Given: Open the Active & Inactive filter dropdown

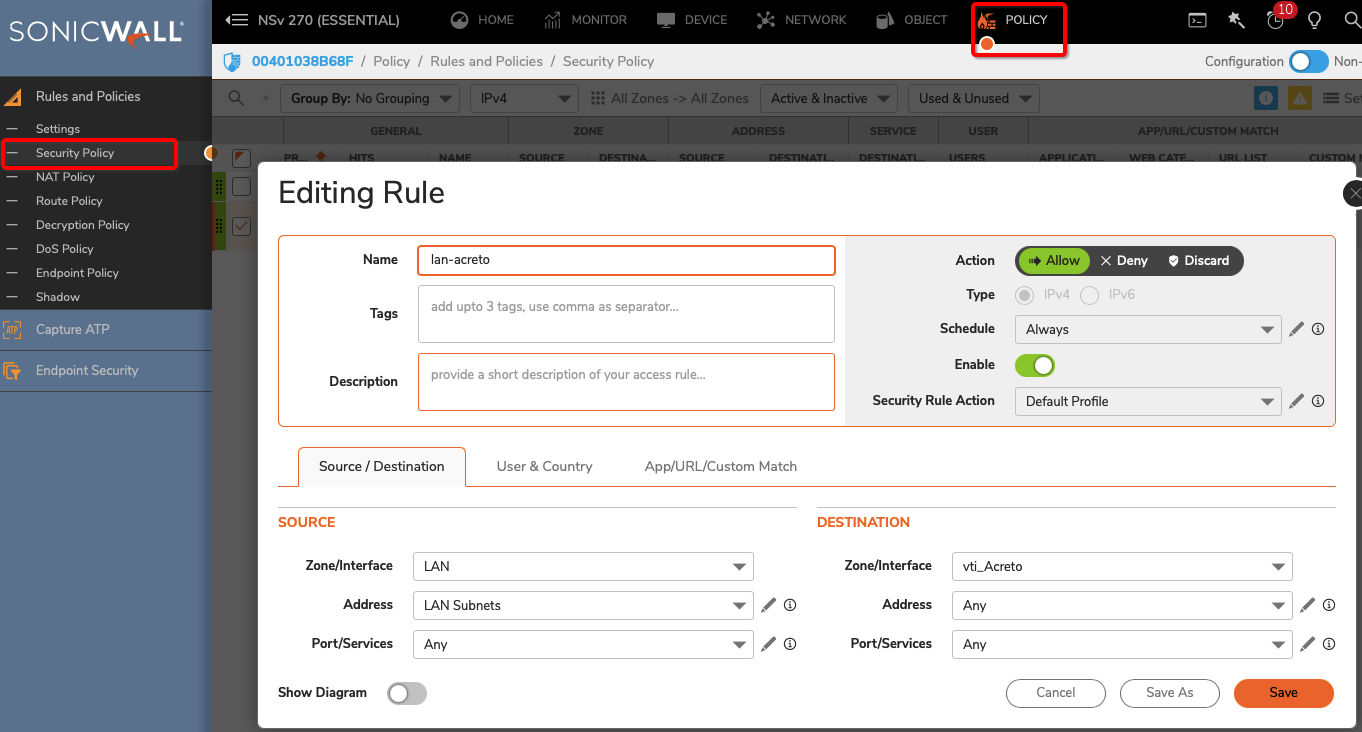Looking at the screenshot, I should (829, 98).
